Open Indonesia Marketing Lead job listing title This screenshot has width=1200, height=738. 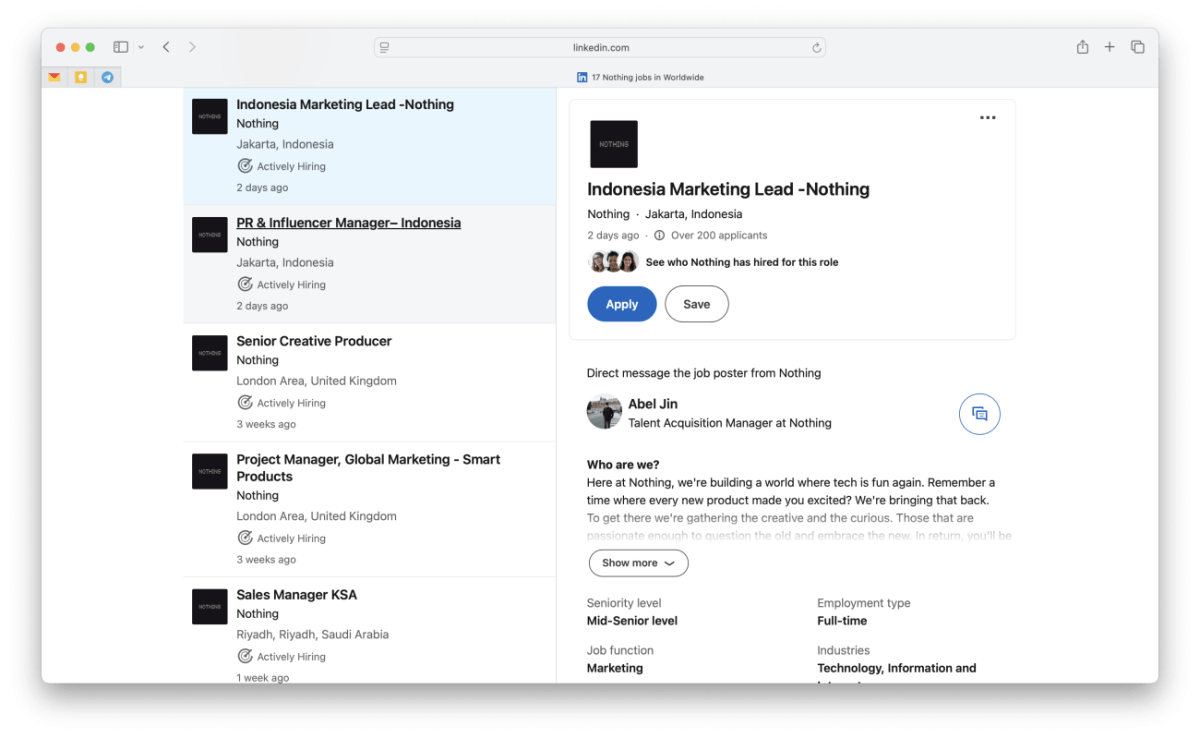(x=345, y=104)
